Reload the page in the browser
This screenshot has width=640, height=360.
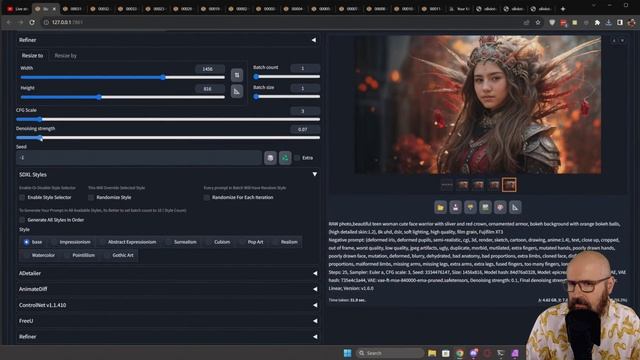point(32,22)
